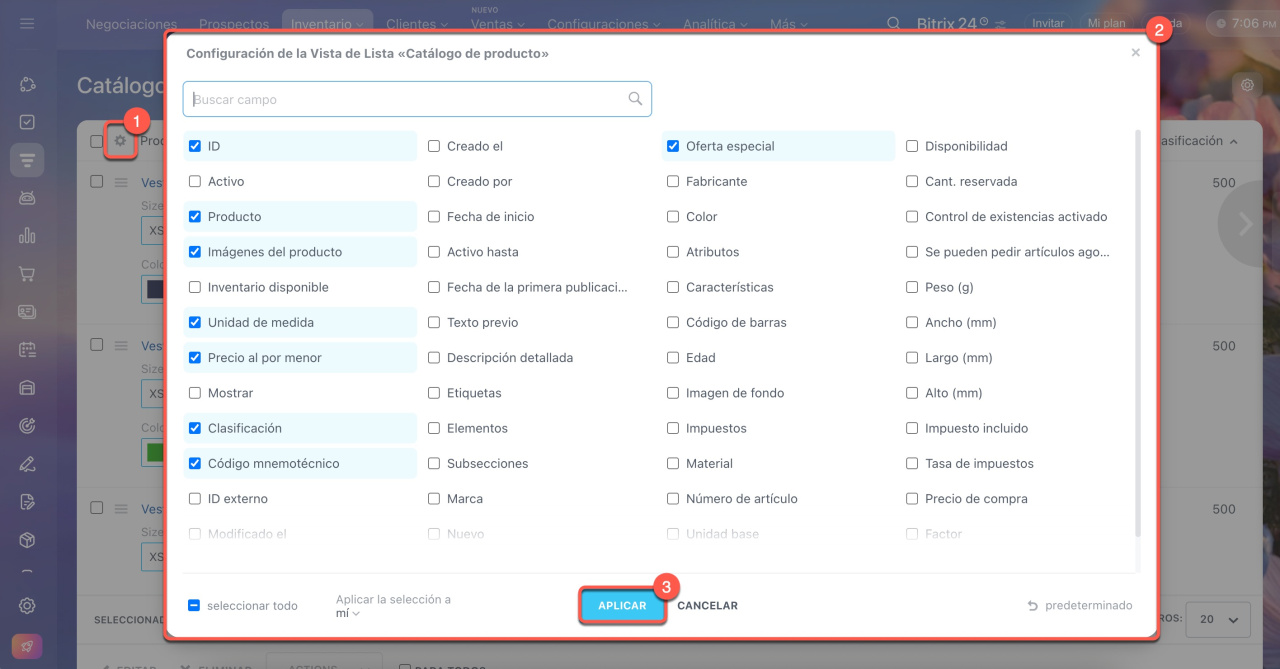This screenshot has height=669, width=1280.
Task: Uncheck the Oferta especial checkbox
Action: (673, 146)
